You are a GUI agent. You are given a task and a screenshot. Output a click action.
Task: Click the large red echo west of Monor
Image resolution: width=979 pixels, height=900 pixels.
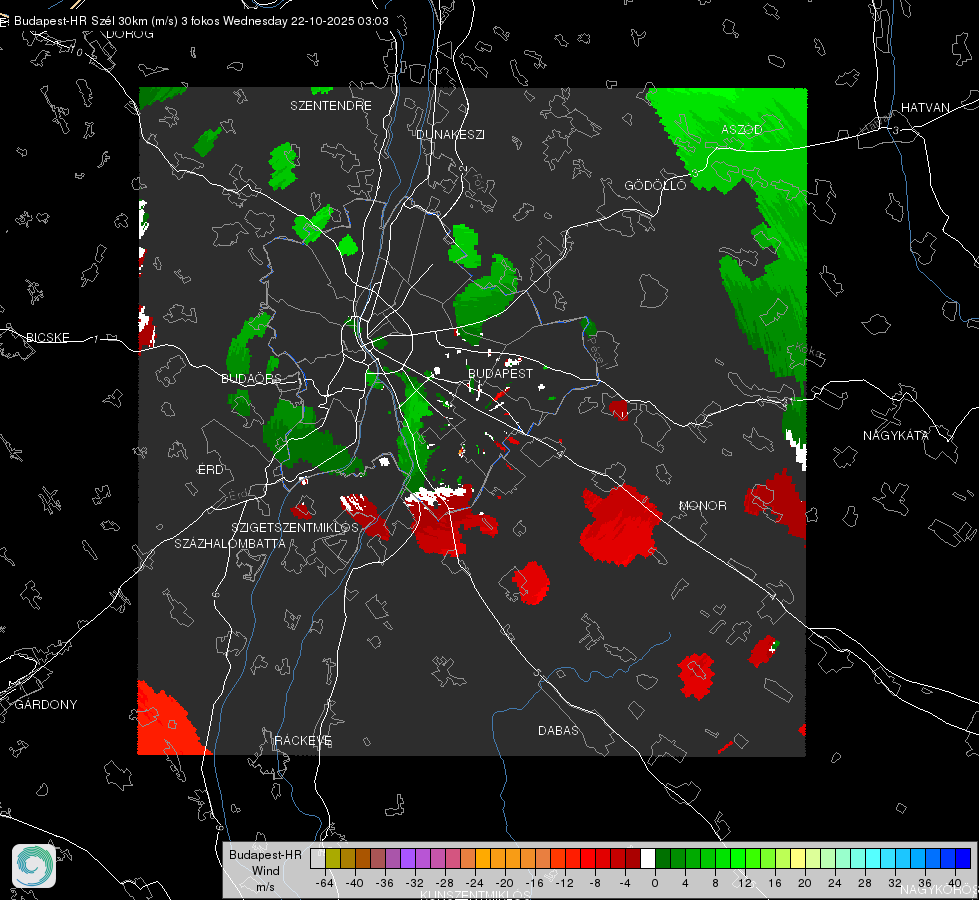(621, 525)
